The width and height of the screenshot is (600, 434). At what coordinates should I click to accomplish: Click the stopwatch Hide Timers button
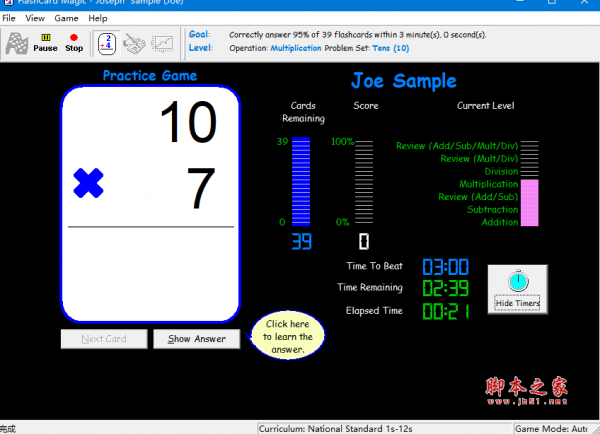(517, 289)
